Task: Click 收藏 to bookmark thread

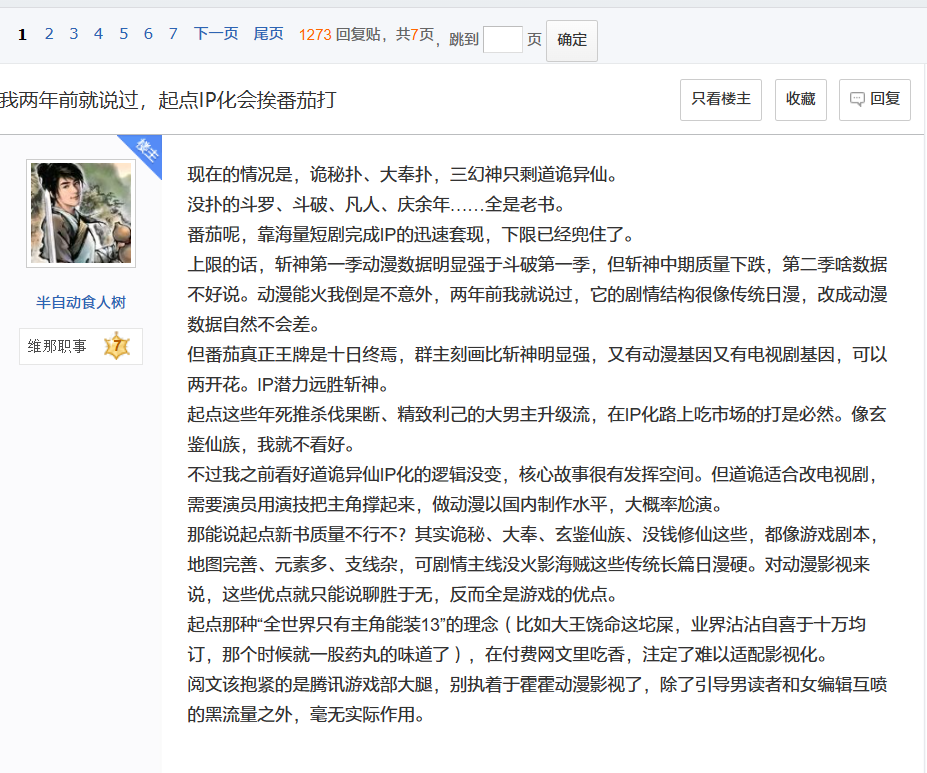Action: click(800, 99)
